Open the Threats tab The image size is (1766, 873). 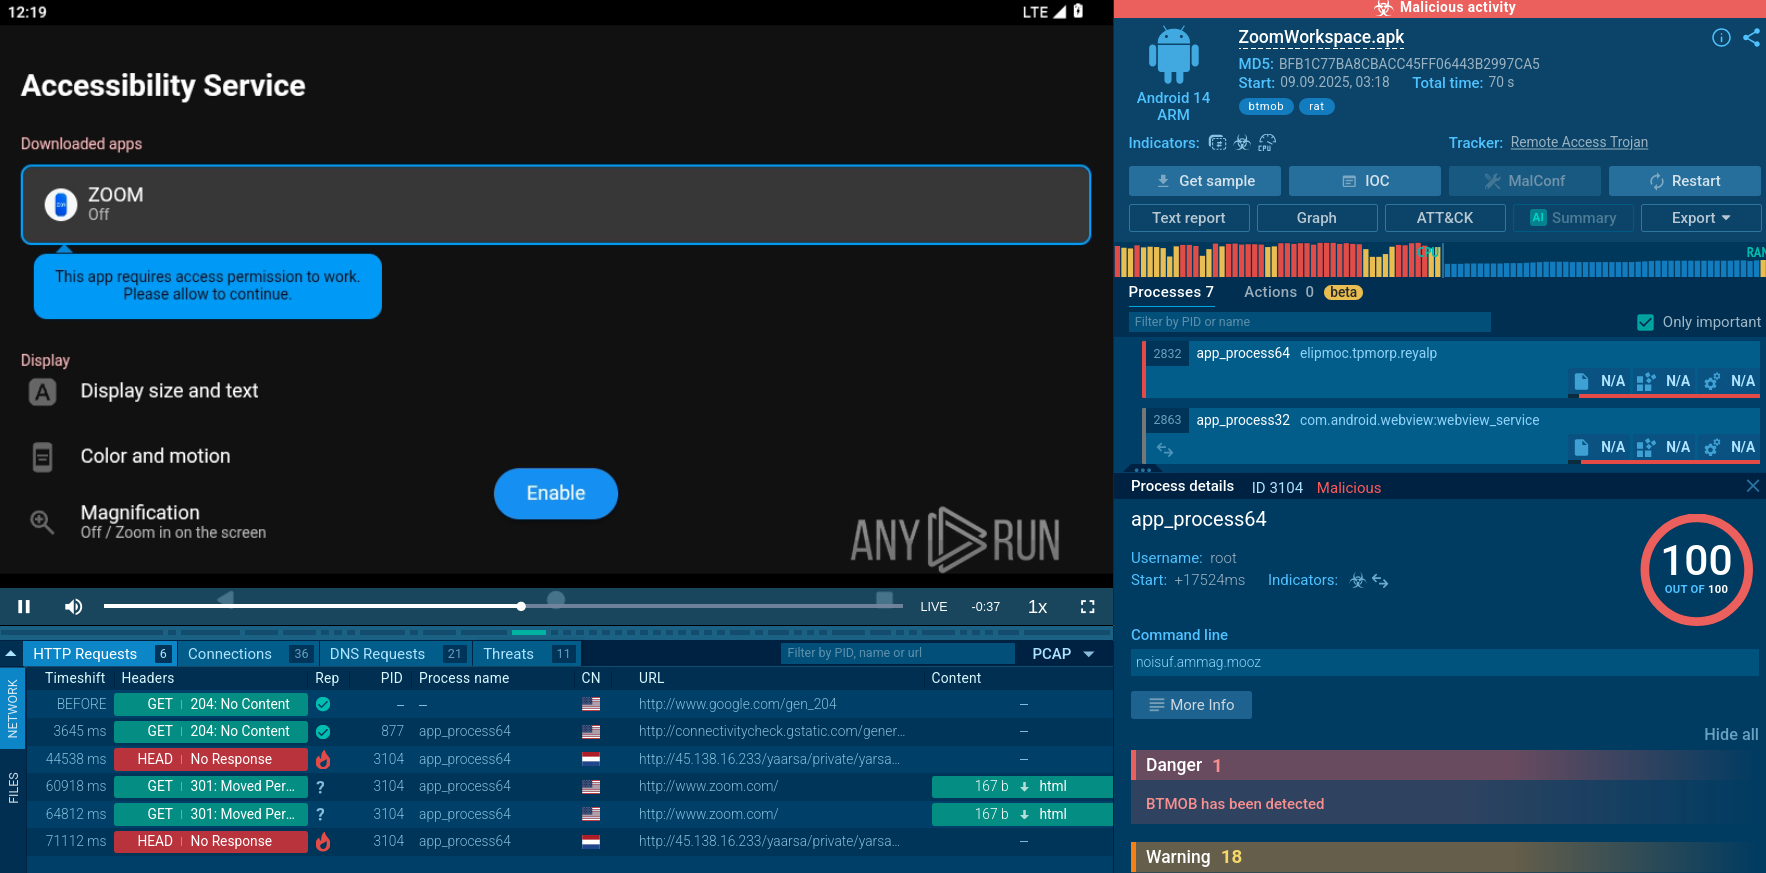[508, 654]
